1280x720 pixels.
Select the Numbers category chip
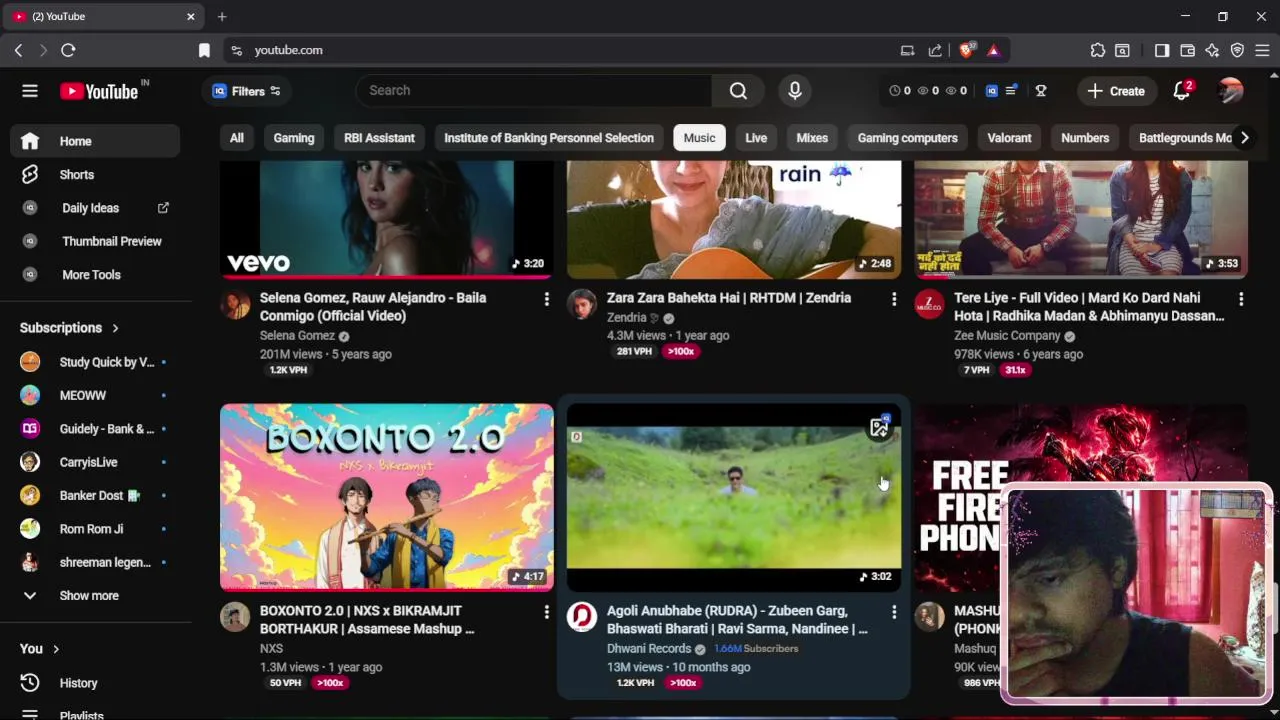pyautogui.click(x=1085, y=138)
